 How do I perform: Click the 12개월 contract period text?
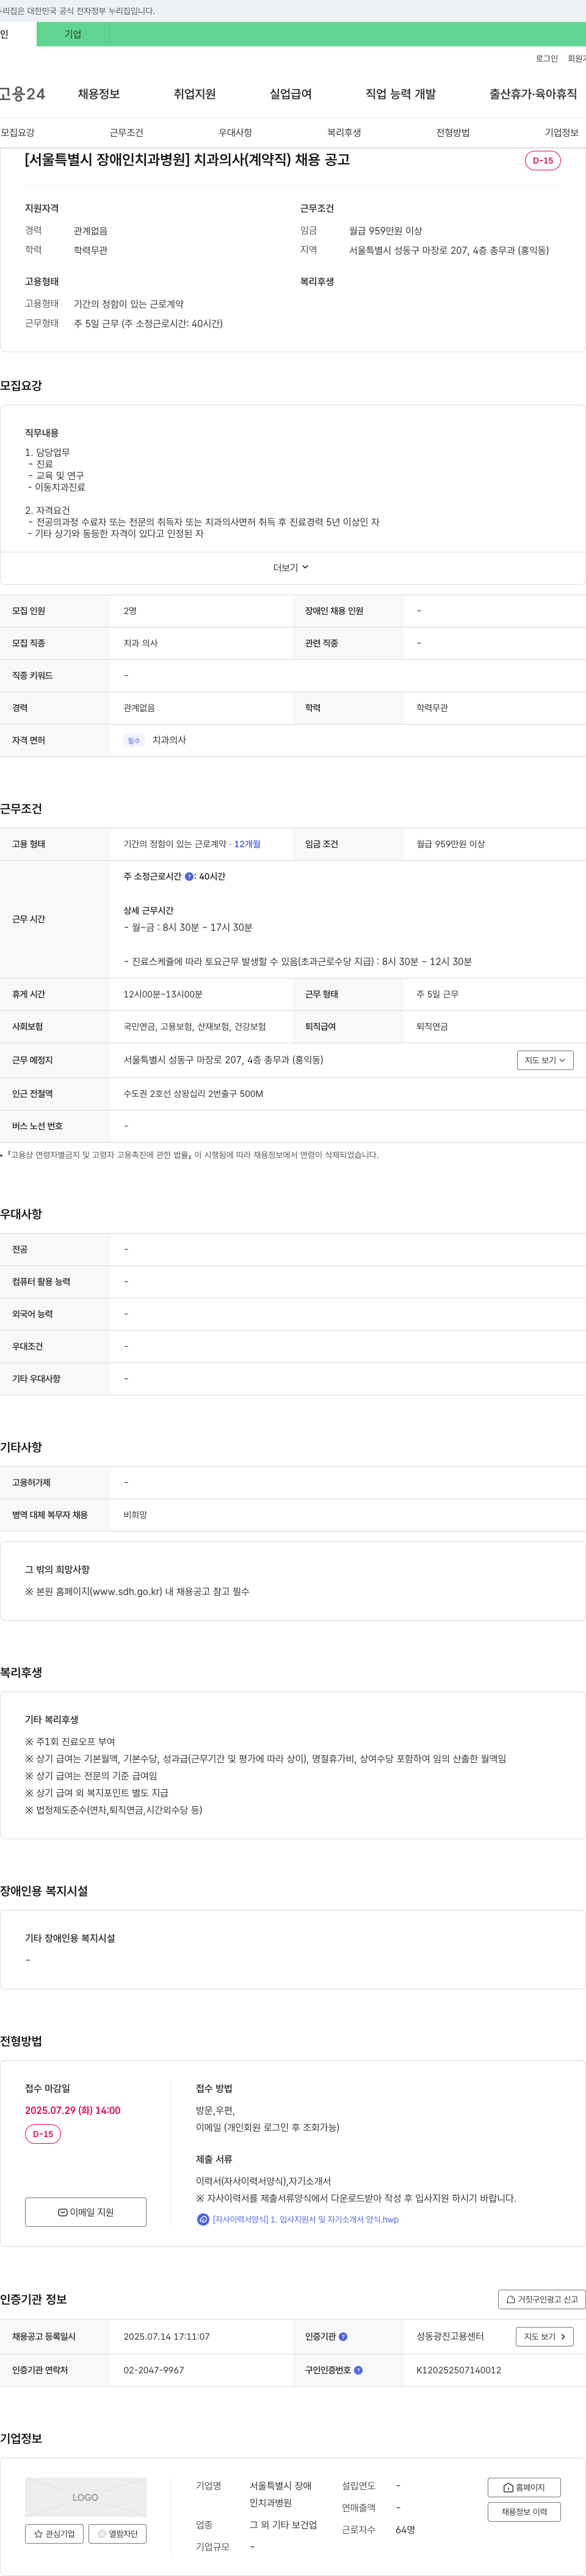click(247, 844)
